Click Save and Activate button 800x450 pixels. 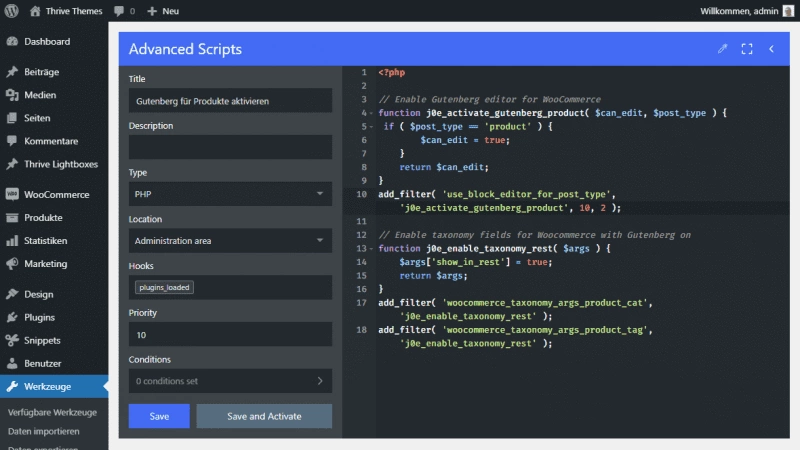264,416
